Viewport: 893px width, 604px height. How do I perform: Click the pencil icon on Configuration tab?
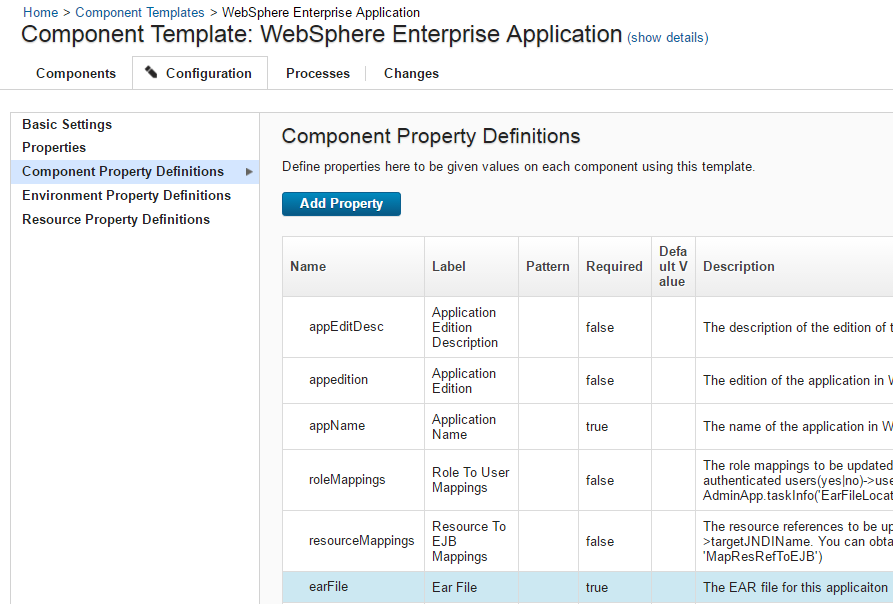(151, 73)
